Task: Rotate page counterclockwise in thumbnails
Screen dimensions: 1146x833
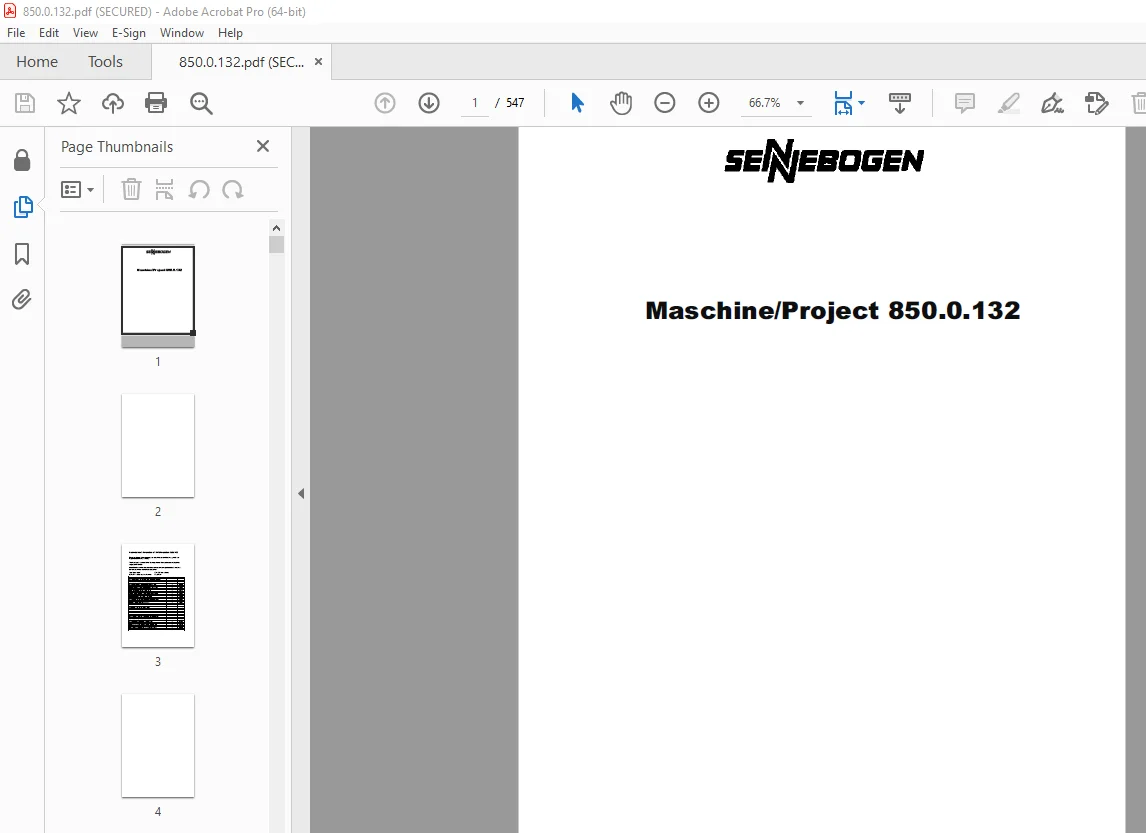Action: tap(199, 190)
